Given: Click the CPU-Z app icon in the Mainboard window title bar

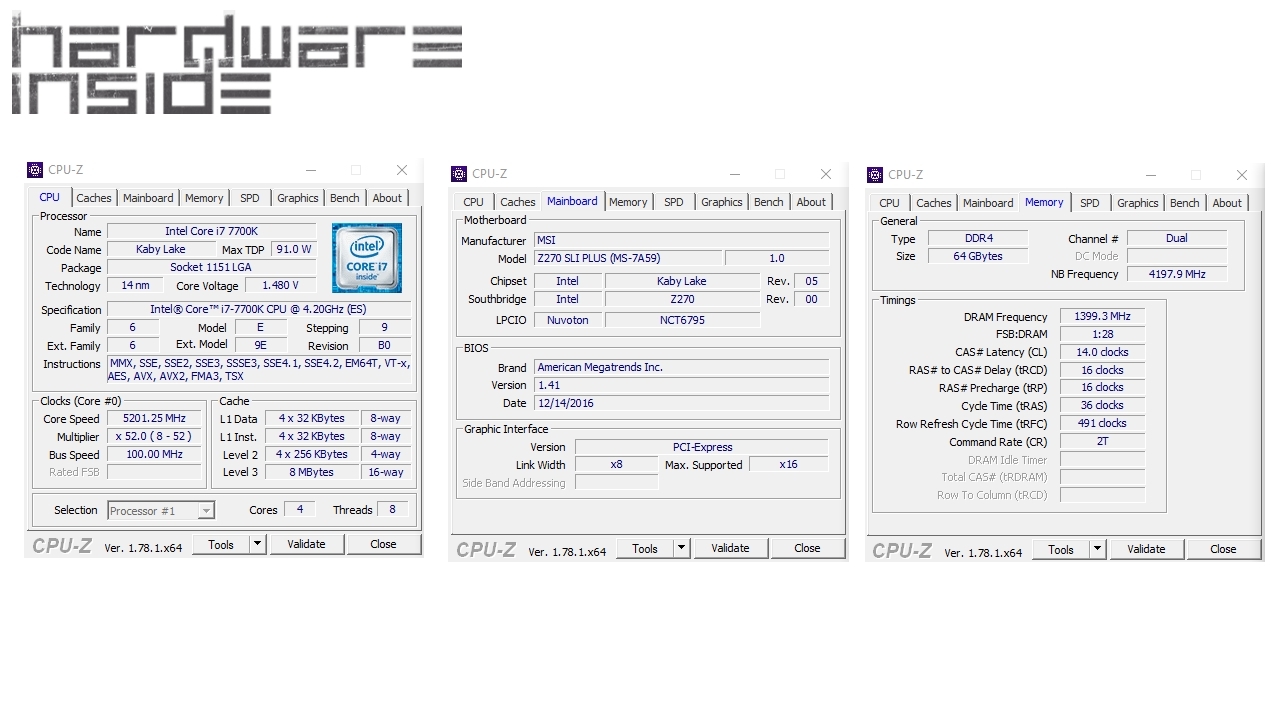Looking at the screenshot, I should 459,174.
